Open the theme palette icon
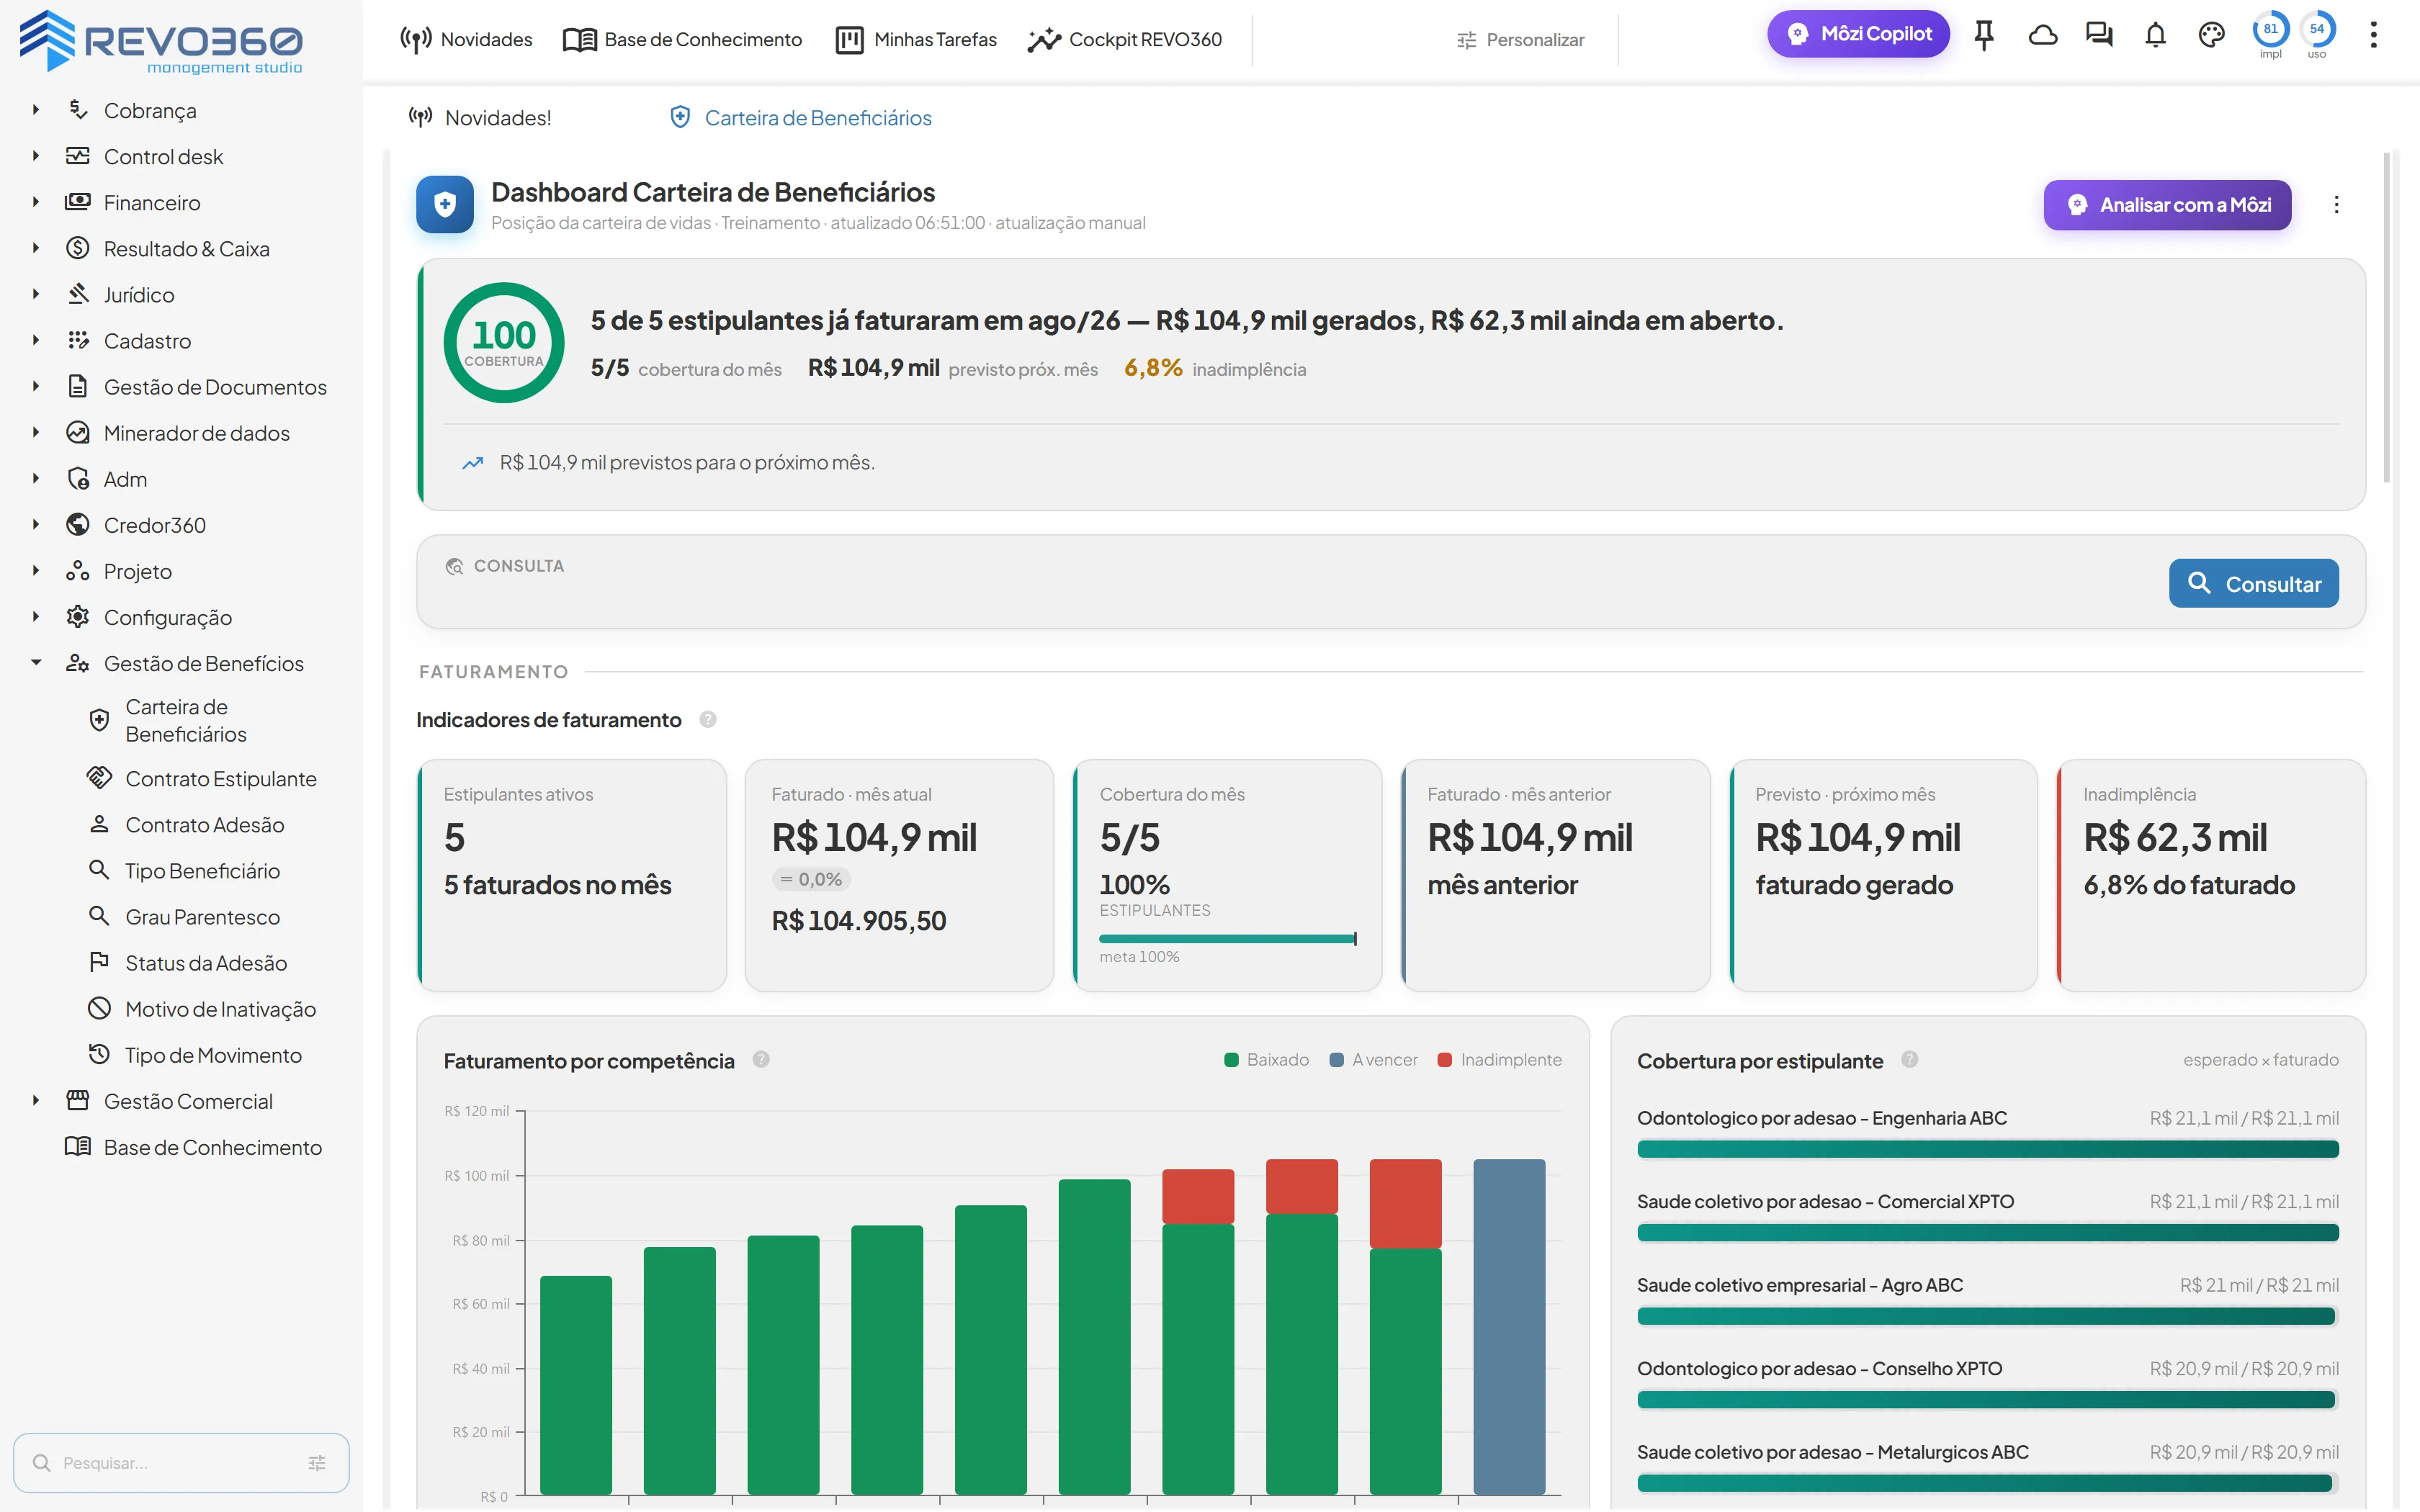This screenshot has height=1512, width=2420. 2211,36
